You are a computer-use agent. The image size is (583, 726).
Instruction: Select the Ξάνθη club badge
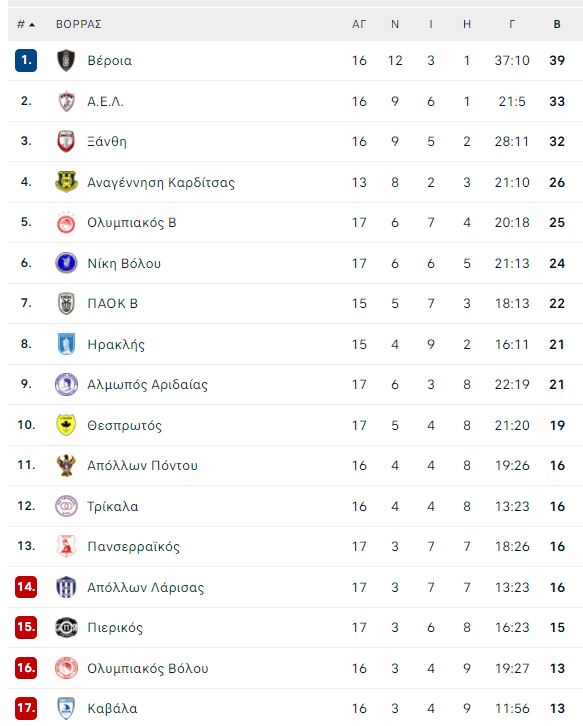coord(66,141)
